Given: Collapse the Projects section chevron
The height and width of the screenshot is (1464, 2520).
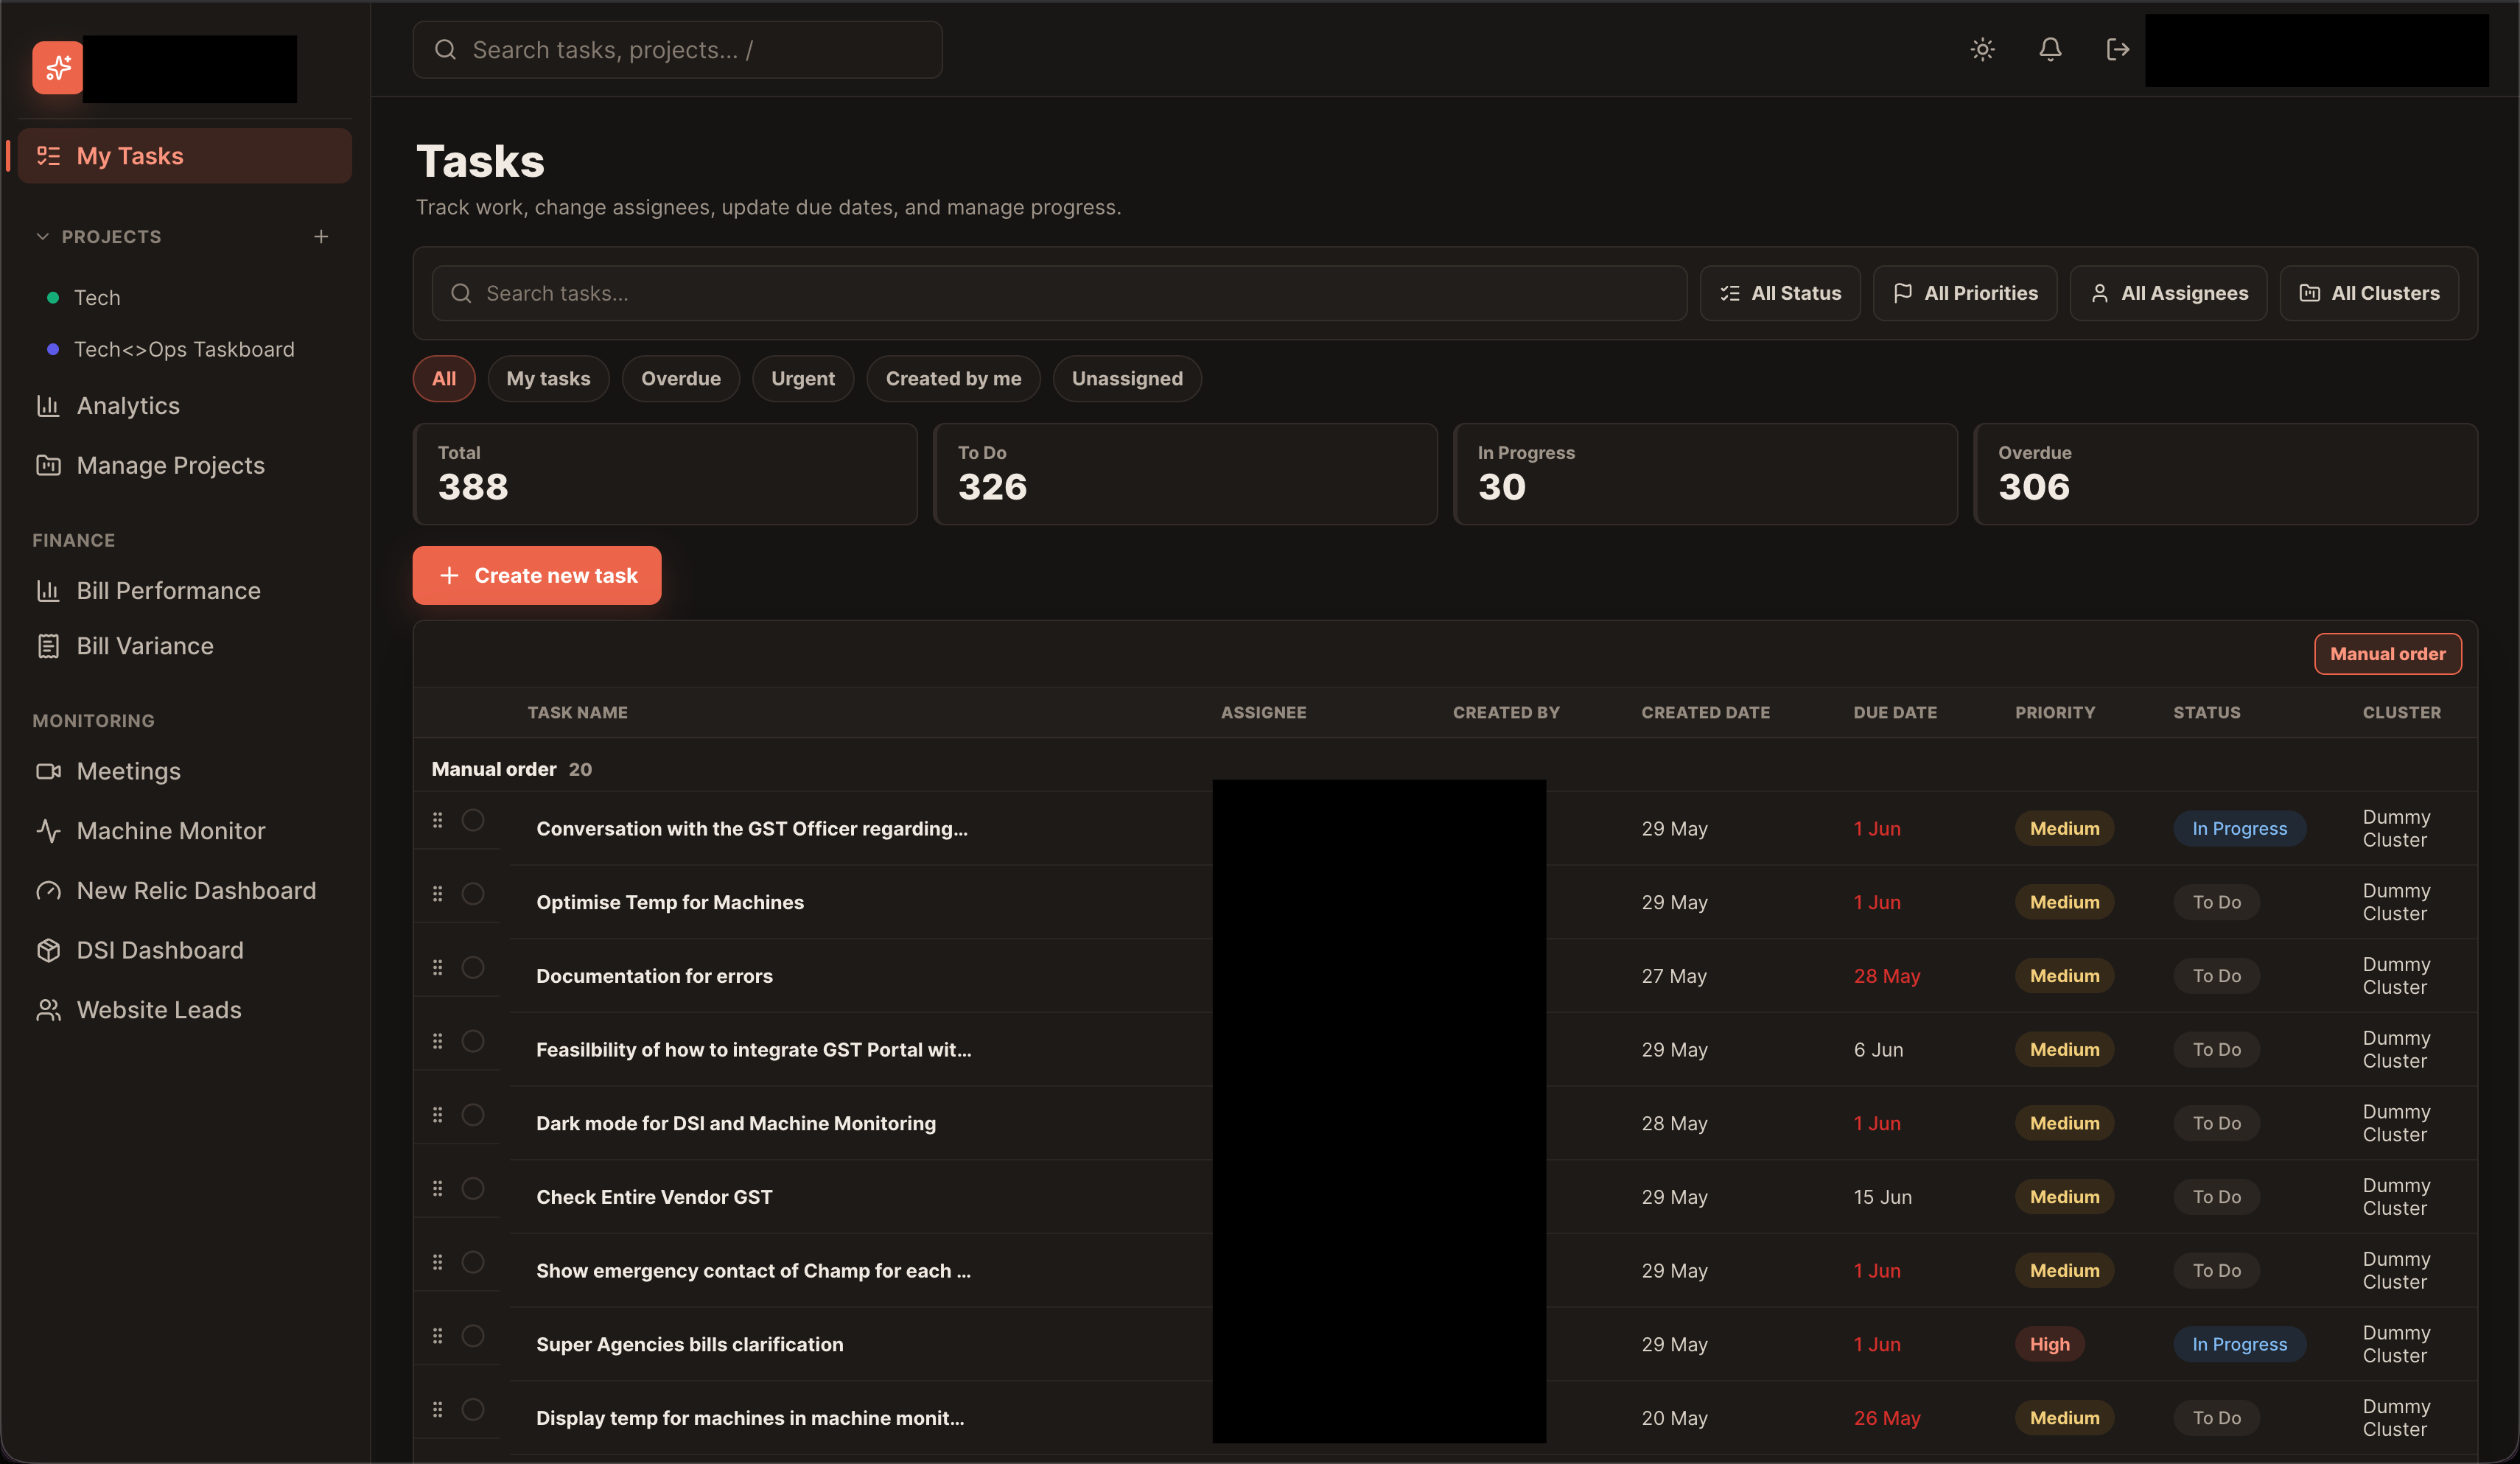Looking at the screenshot, I should pyautogui.click(x=42, y=237).
